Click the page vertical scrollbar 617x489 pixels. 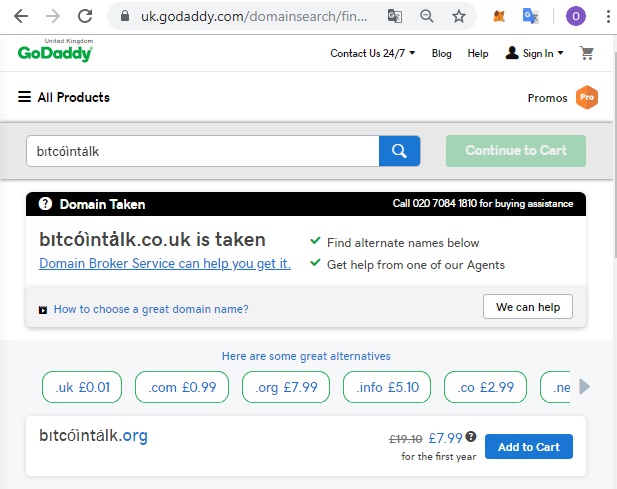(614, 155)
